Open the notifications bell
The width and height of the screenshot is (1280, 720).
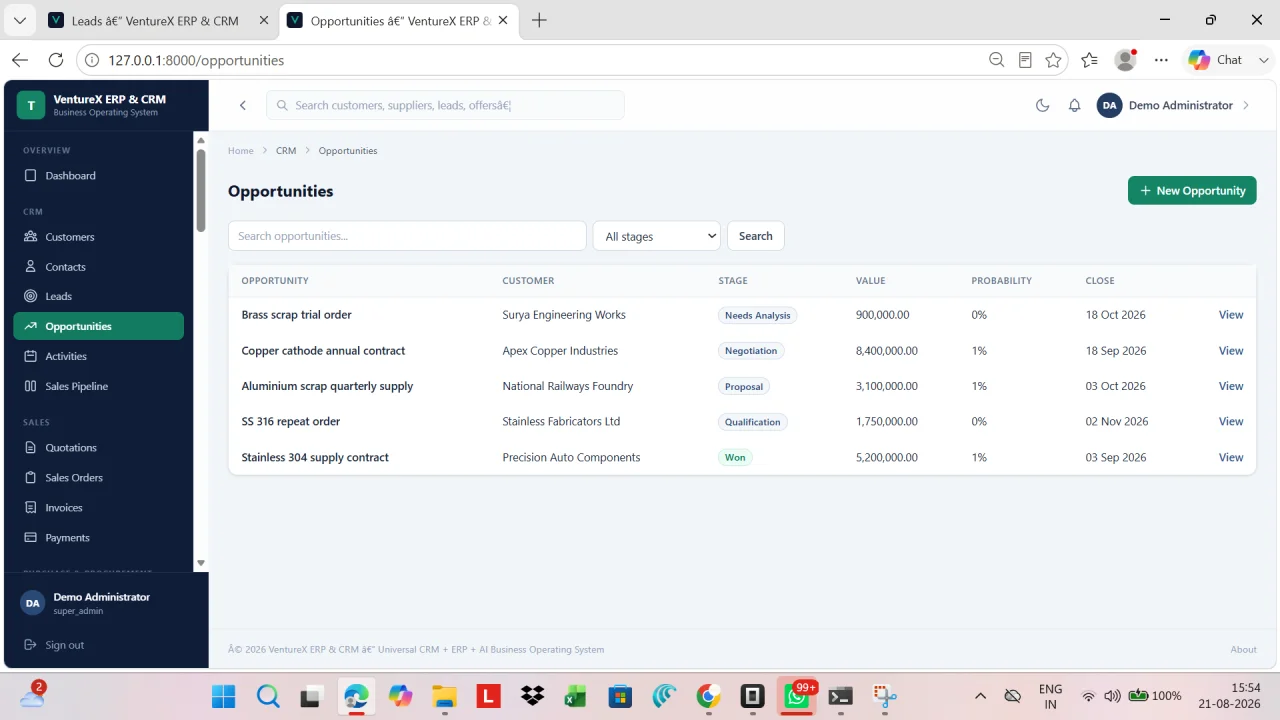click(x=1074, y=105)
